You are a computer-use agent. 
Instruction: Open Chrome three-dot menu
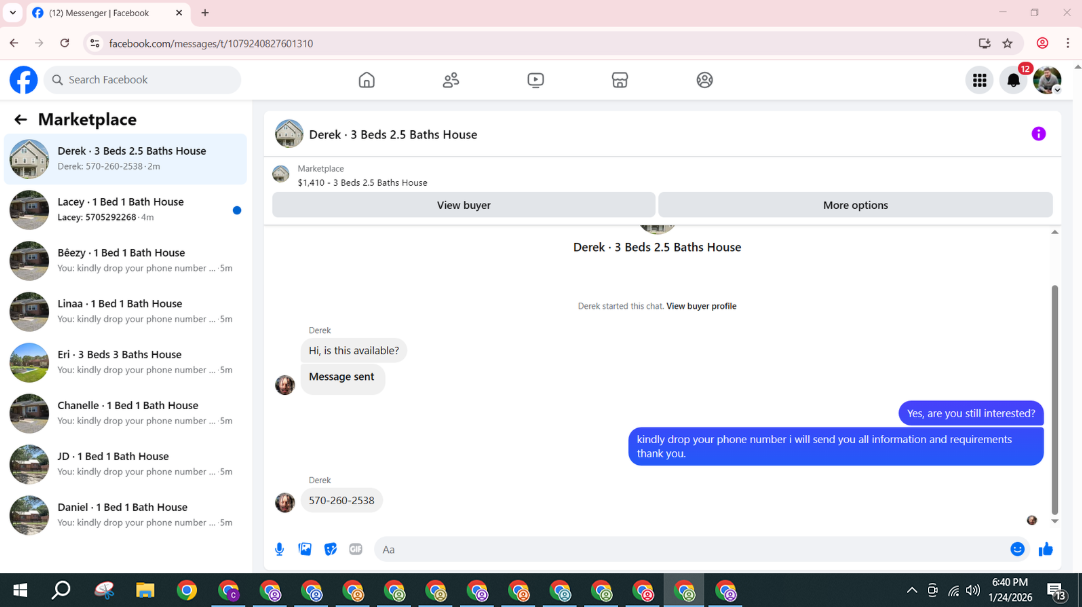(1068, 43)
